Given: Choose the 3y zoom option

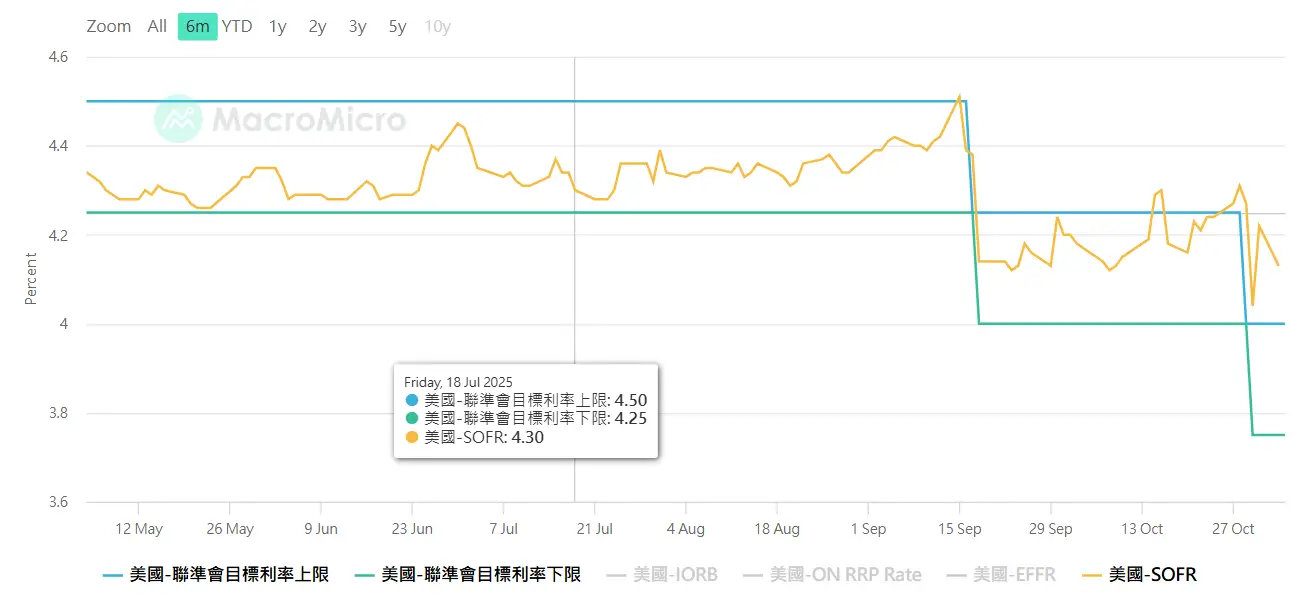Looking at the screenshot, I should coord(357,27).
